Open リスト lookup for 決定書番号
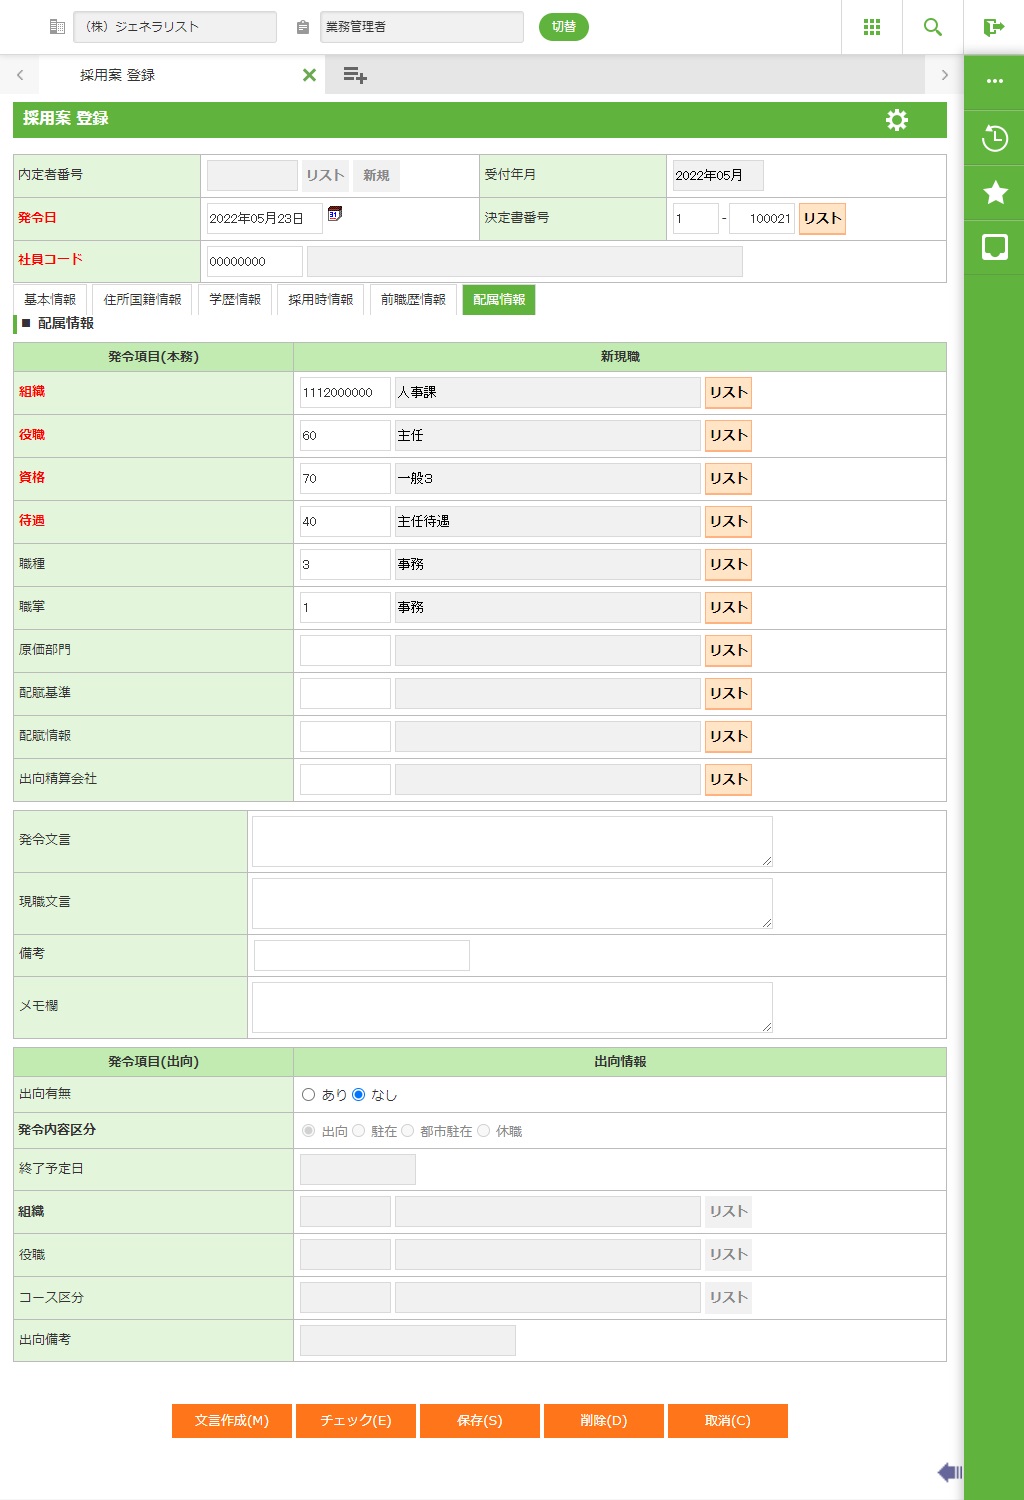The height and width of the screenshot is (1500, 1024). tap(822, 219)
